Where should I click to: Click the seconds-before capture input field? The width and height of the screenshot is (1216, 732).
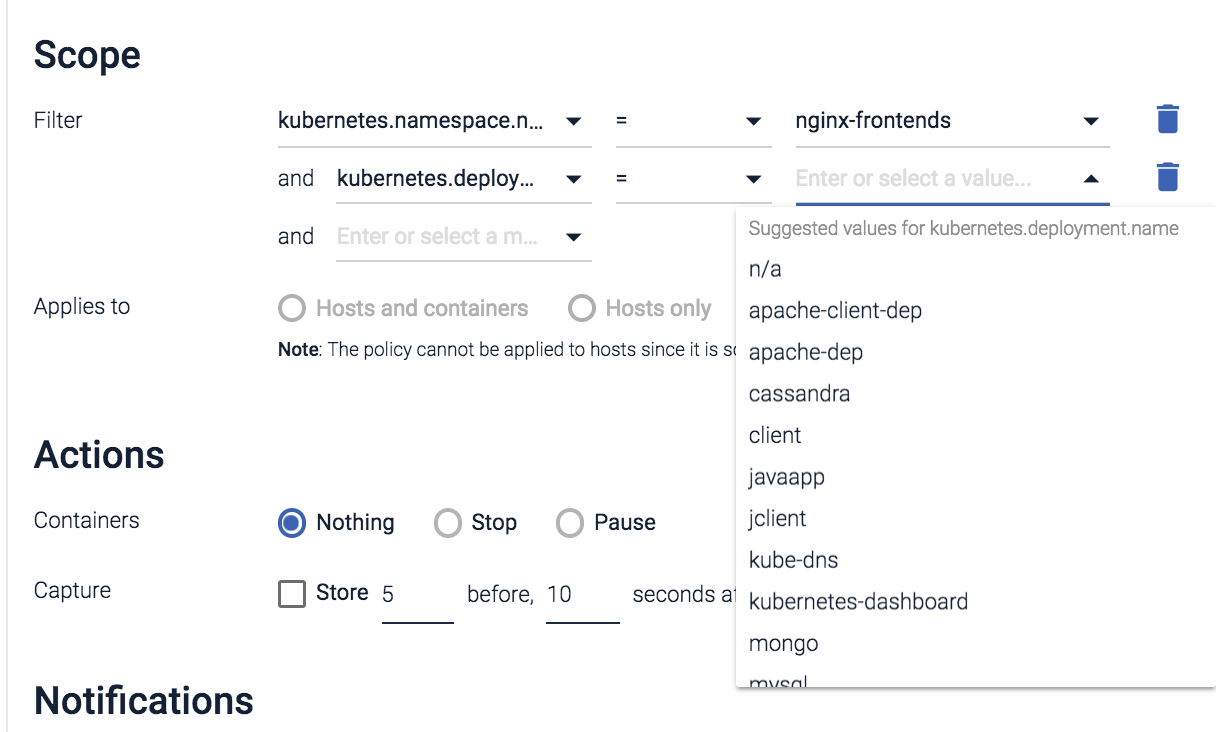click(415, 593)
